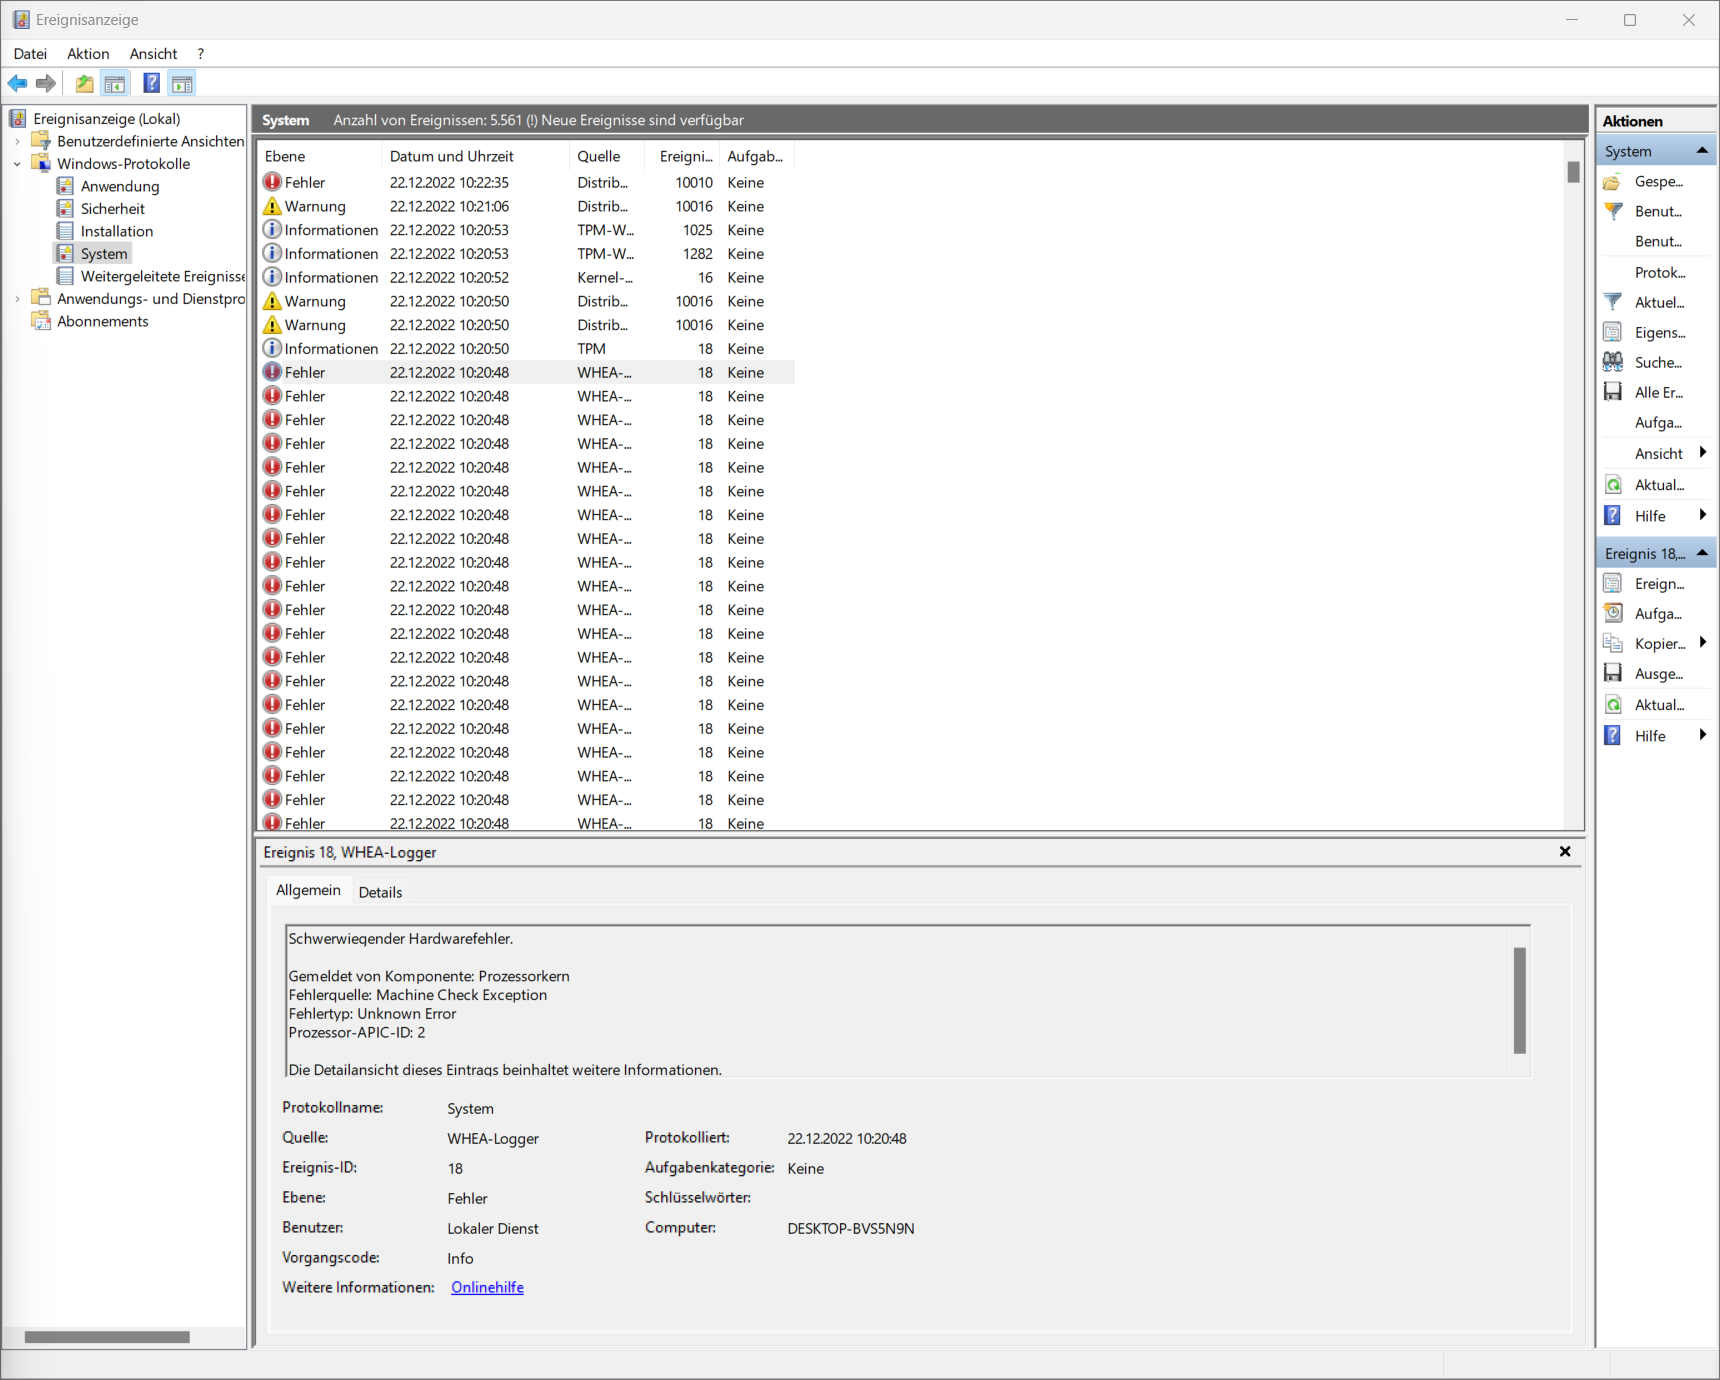Click the event list vertical scrollbar thumb
The width and height of the screenshot is (1720, 1380).
1573,172
